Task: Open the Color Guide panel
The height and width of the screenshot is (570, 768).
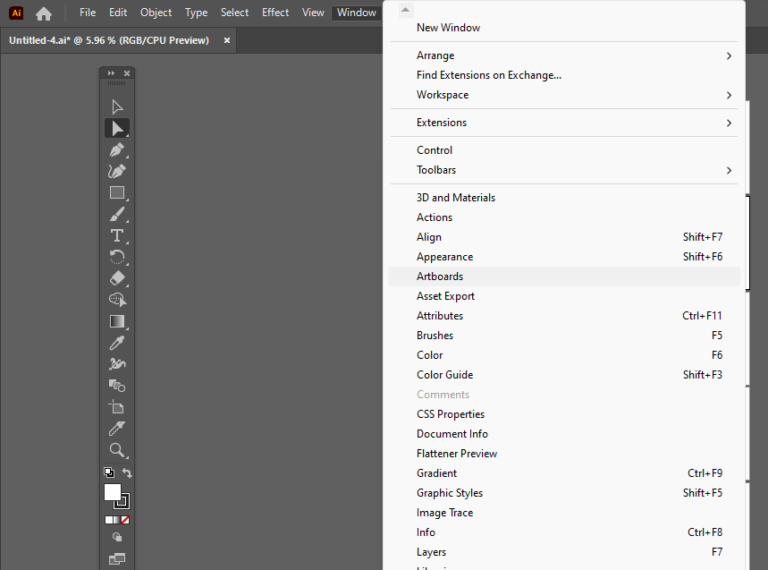Action: (x=564, y=375)
